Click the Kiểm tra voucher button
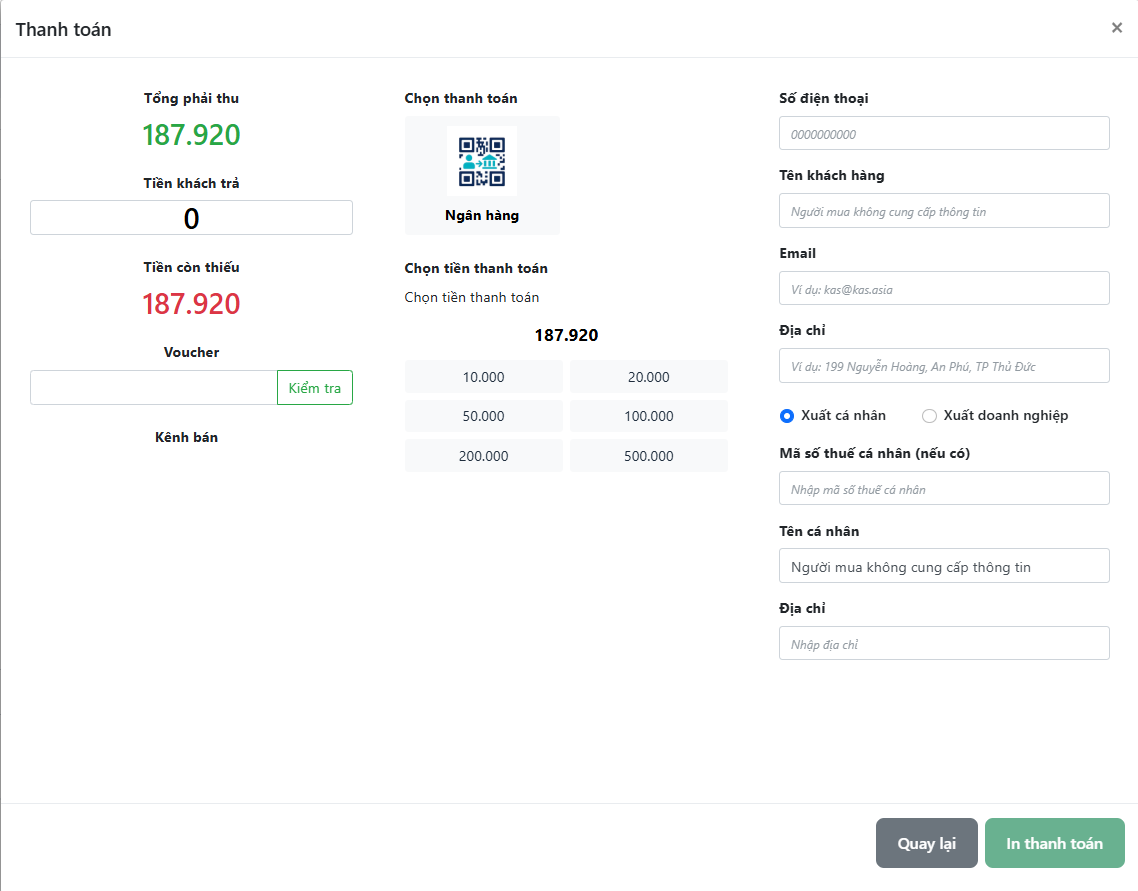The height and width of the screenshot is (891, 1138). (x=314, y=388)
